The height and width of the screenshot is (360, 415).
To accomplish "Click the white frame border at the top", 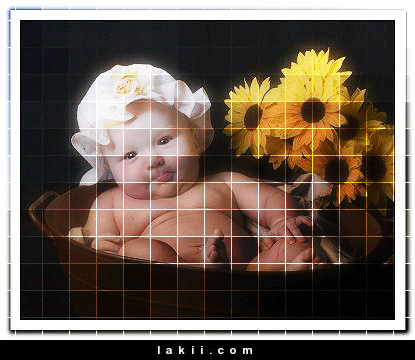I will tap(207, 15).
